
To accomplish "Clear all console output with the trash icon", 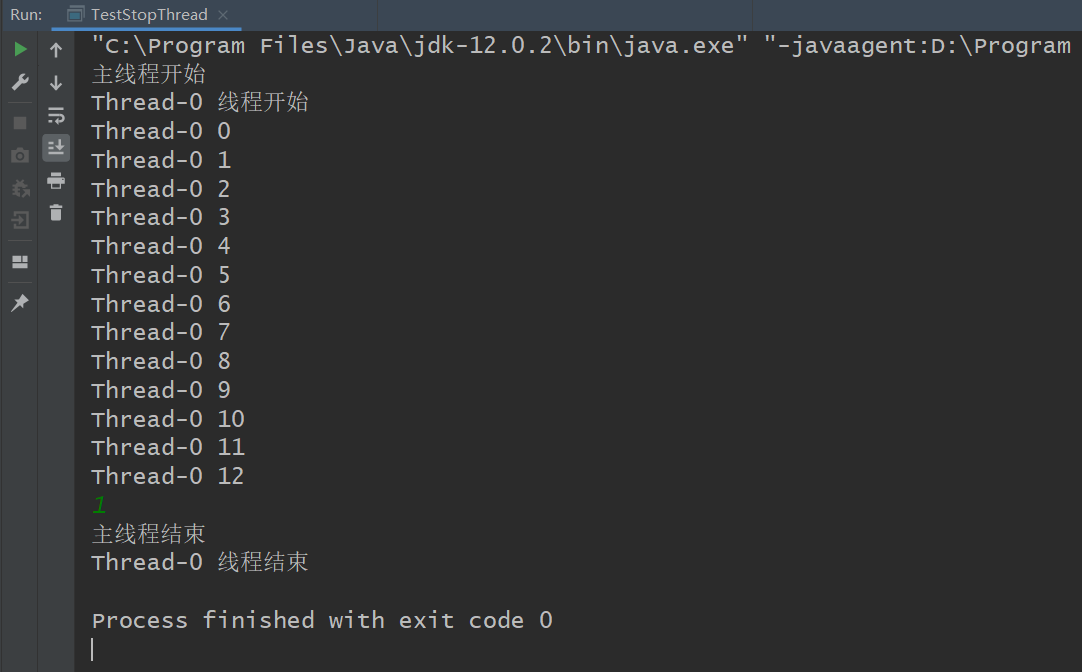I will 56,213.
